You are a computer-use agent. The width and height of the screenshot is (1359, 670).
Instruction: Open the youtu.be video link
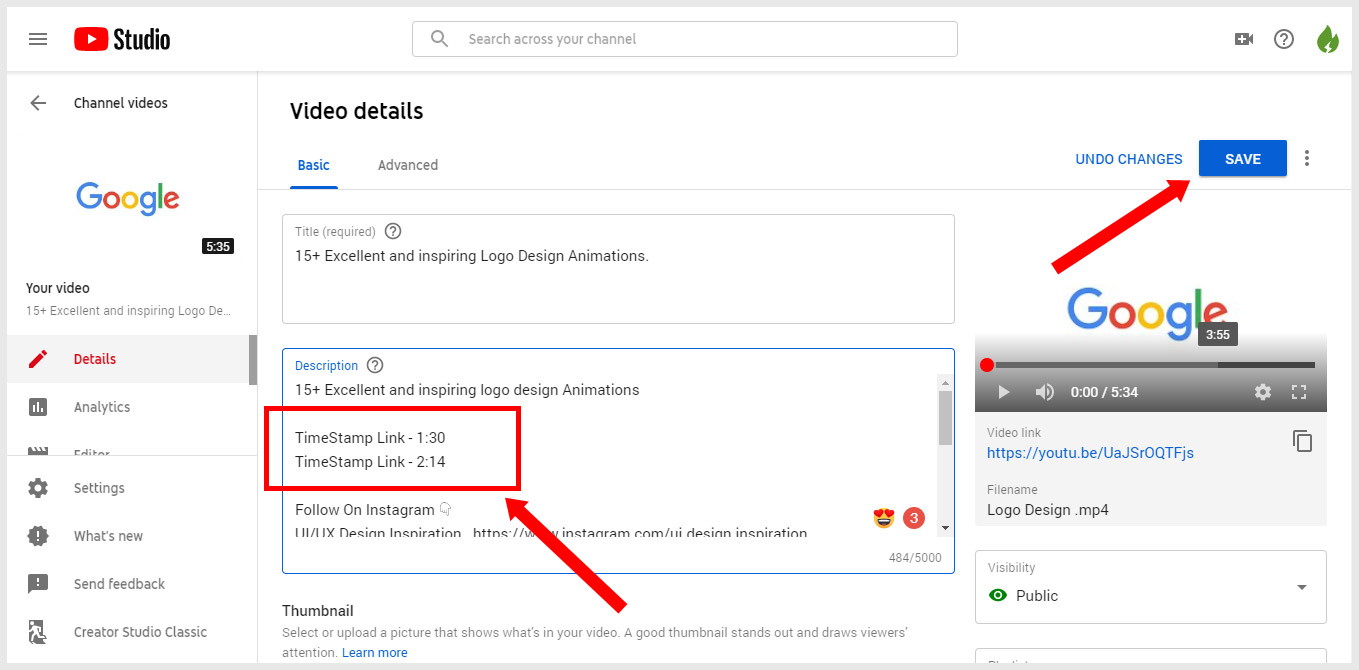pyautogui.click(x=1090, y=453)
